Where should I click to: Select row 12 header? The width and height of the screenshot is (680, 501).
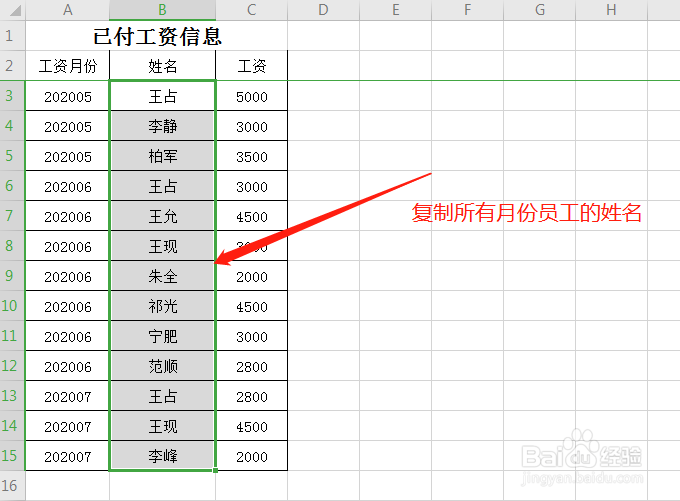pos(12,366)
